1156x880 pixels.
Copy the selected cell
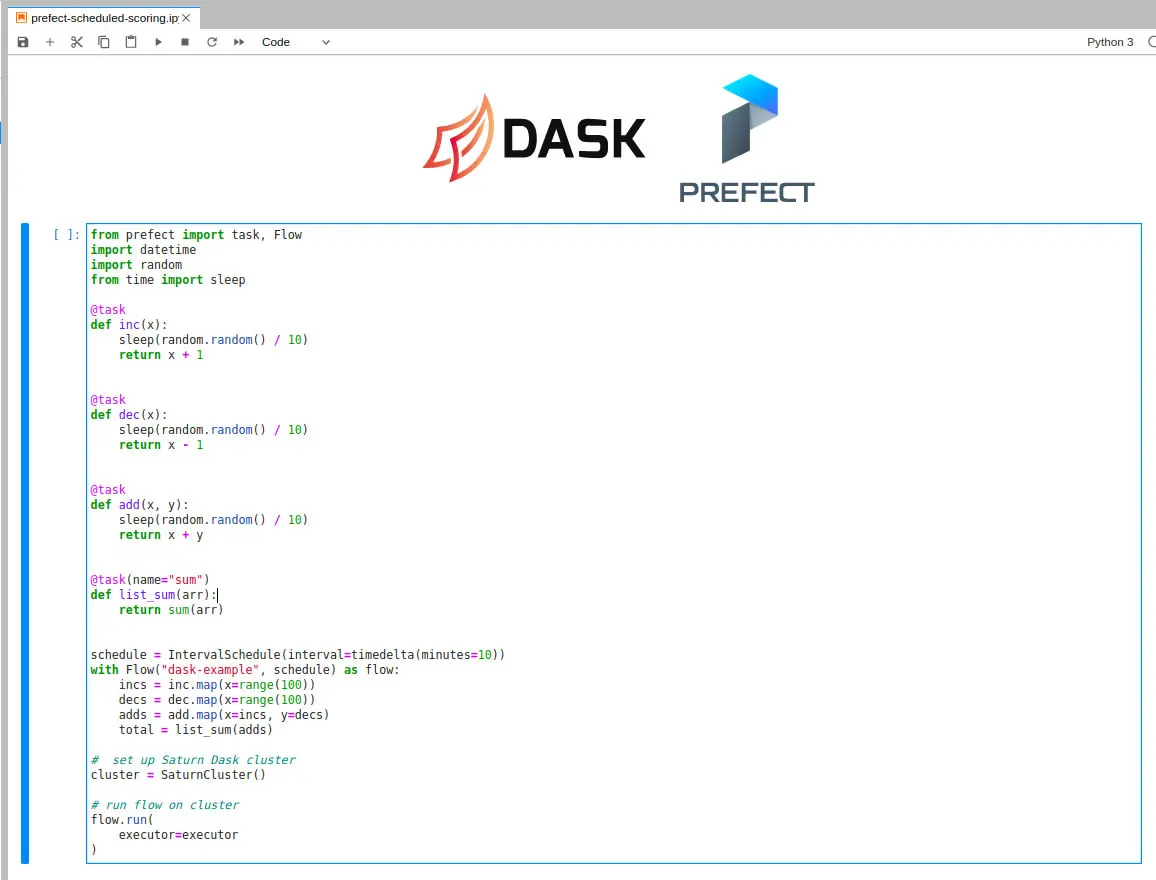(104, 42)
